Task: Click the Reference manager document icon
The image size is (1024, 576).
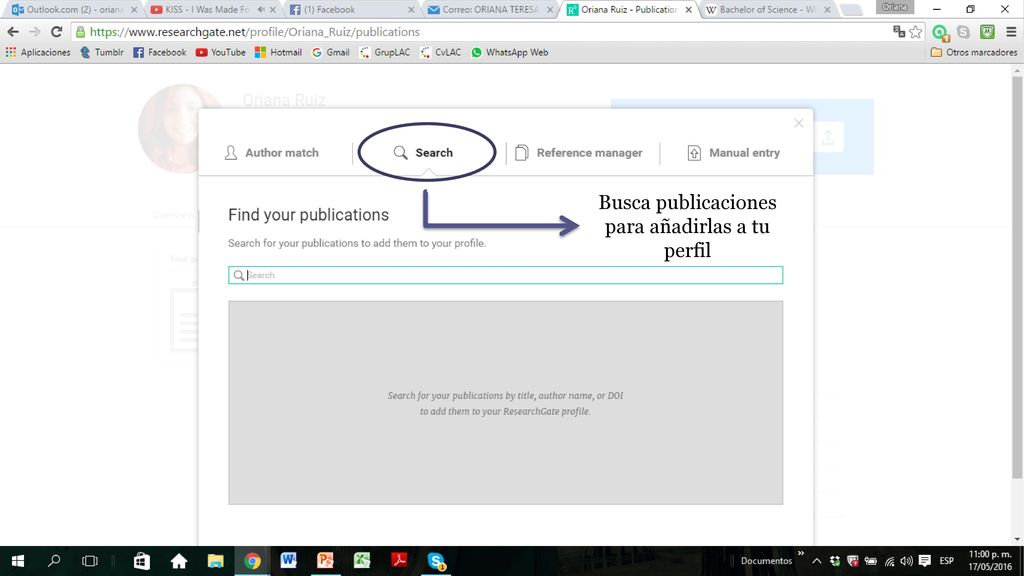Action: 521,153
